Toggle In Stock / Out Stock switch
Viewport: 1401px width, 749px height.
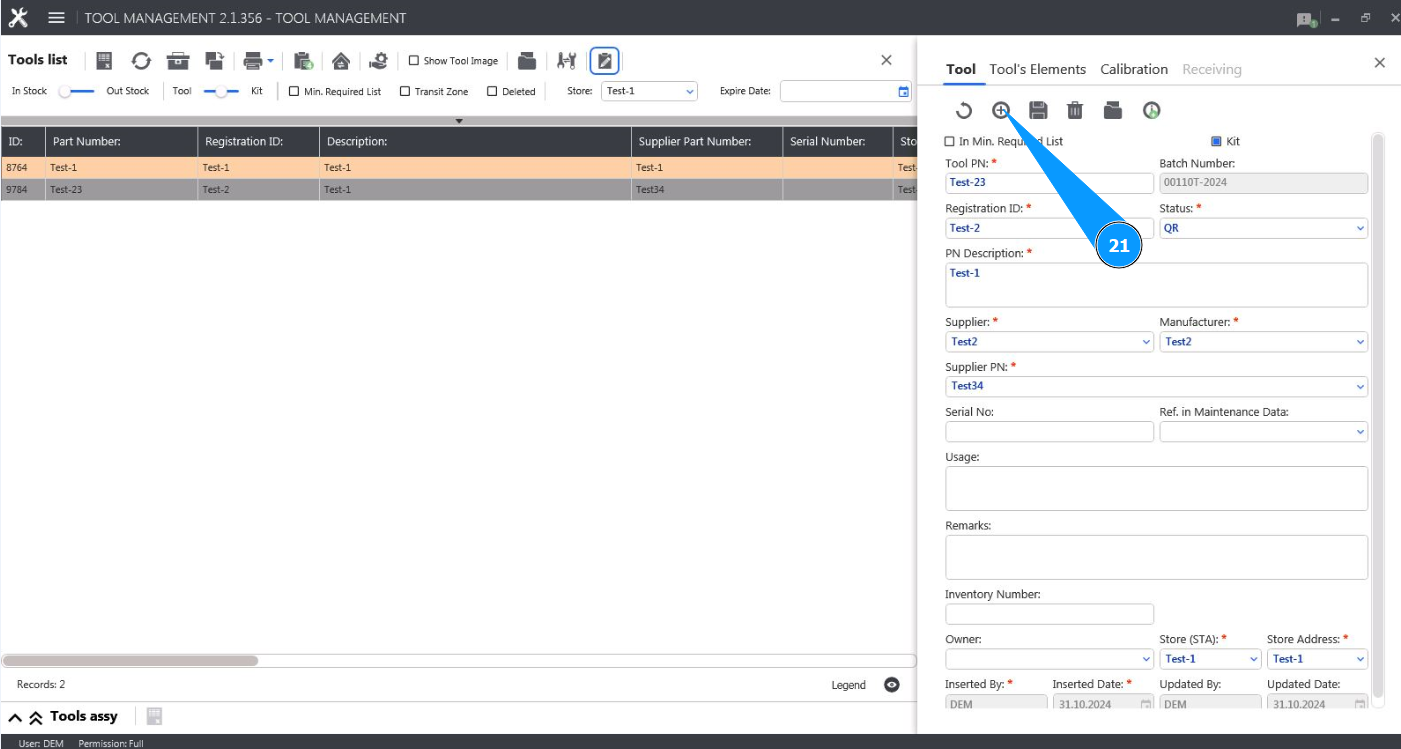[76, 91]
